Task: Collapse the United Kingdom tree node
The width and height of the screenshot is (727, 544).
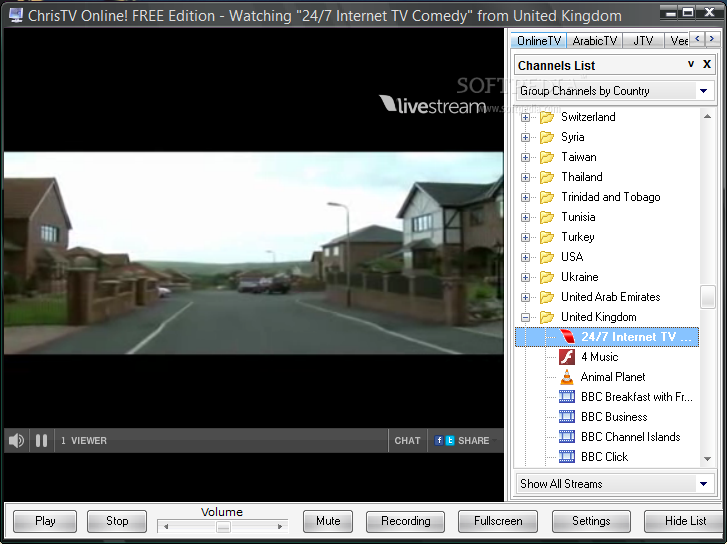Action: [525, 317]
